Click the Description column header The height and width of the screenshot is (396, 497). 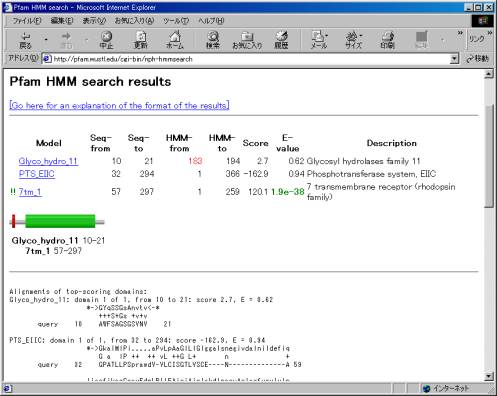392,143
